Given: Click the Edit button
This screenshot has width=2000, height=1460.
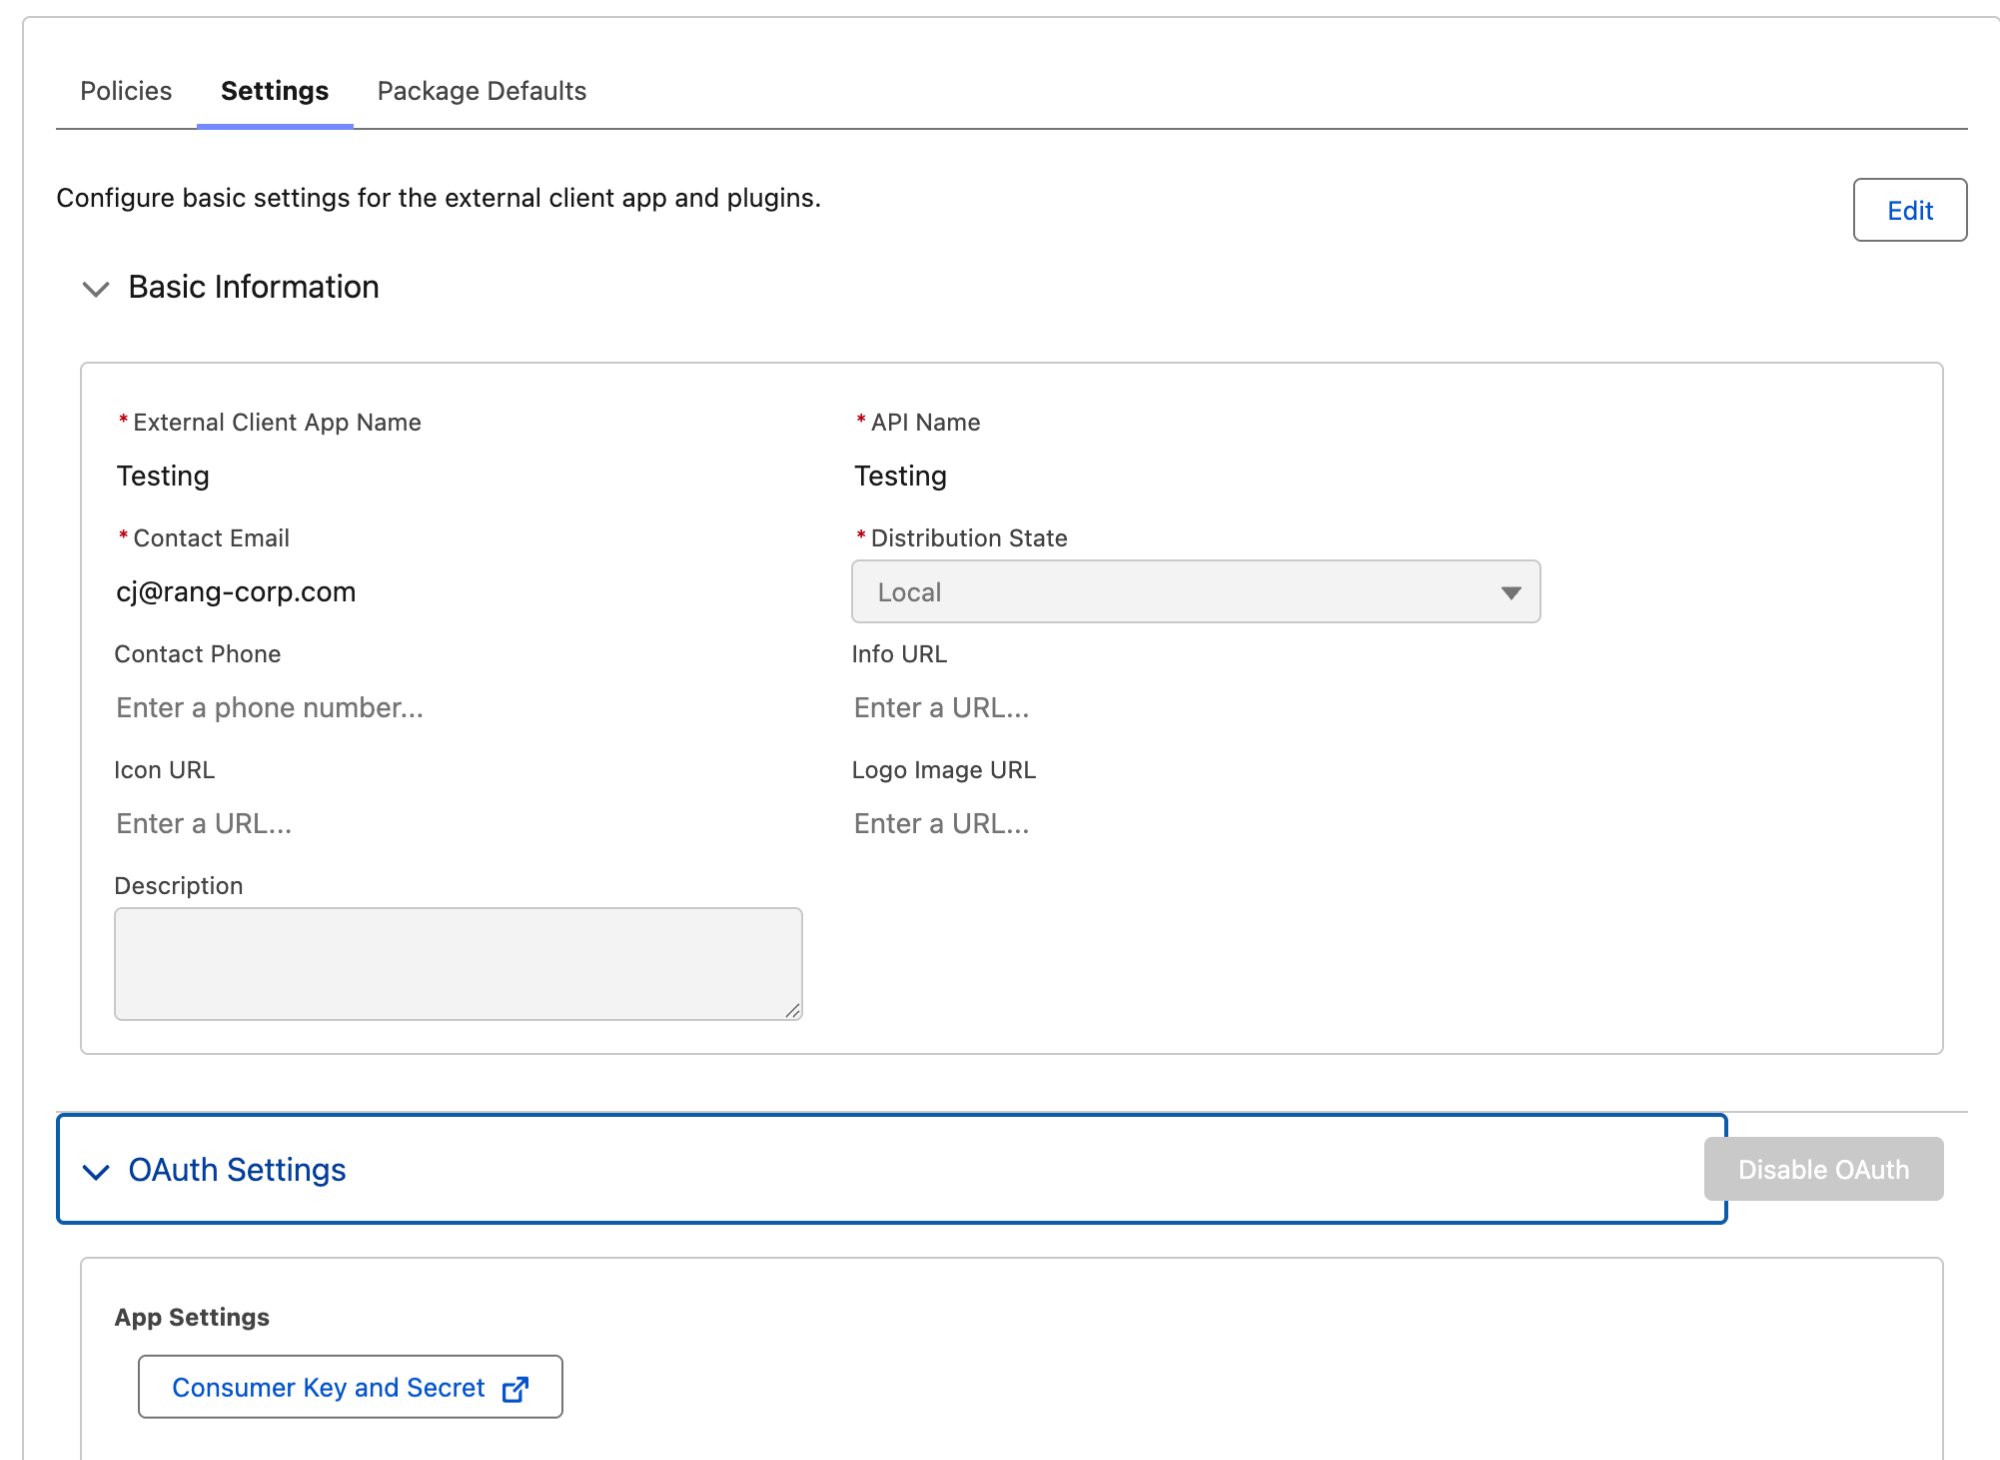Looking at the screenshot, I should [1910, 210].
